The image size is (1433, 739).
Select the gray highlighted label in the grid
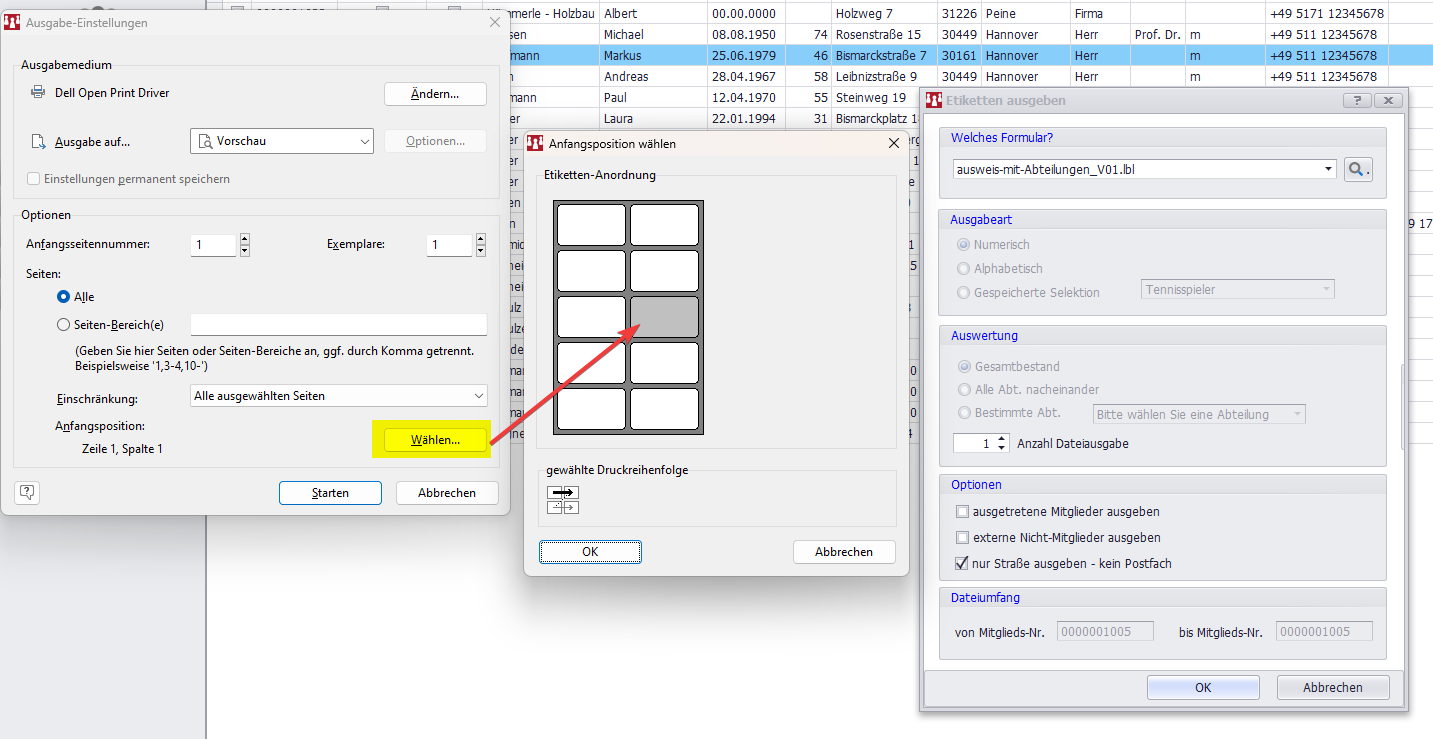point(664,317)
